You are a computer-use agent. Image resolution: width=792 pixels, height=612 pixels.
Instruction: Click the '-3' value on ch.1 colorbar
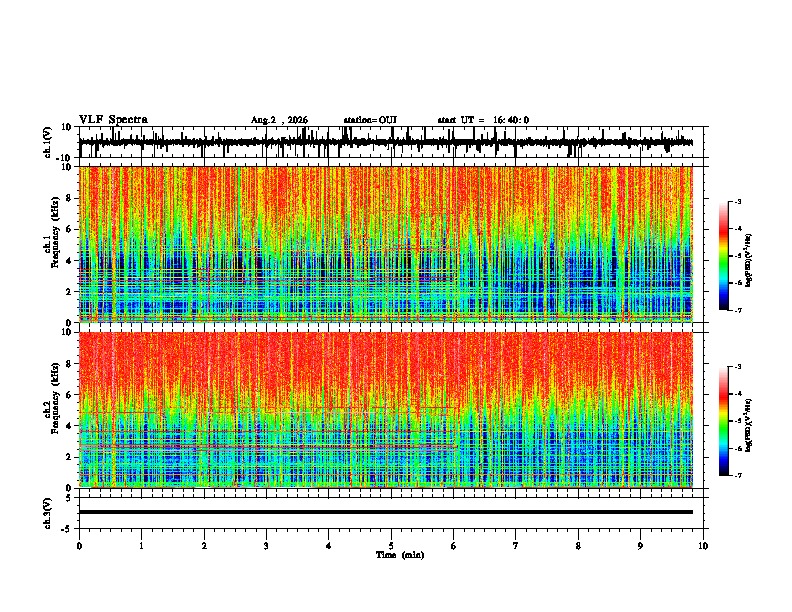click(x=737, y=201)
